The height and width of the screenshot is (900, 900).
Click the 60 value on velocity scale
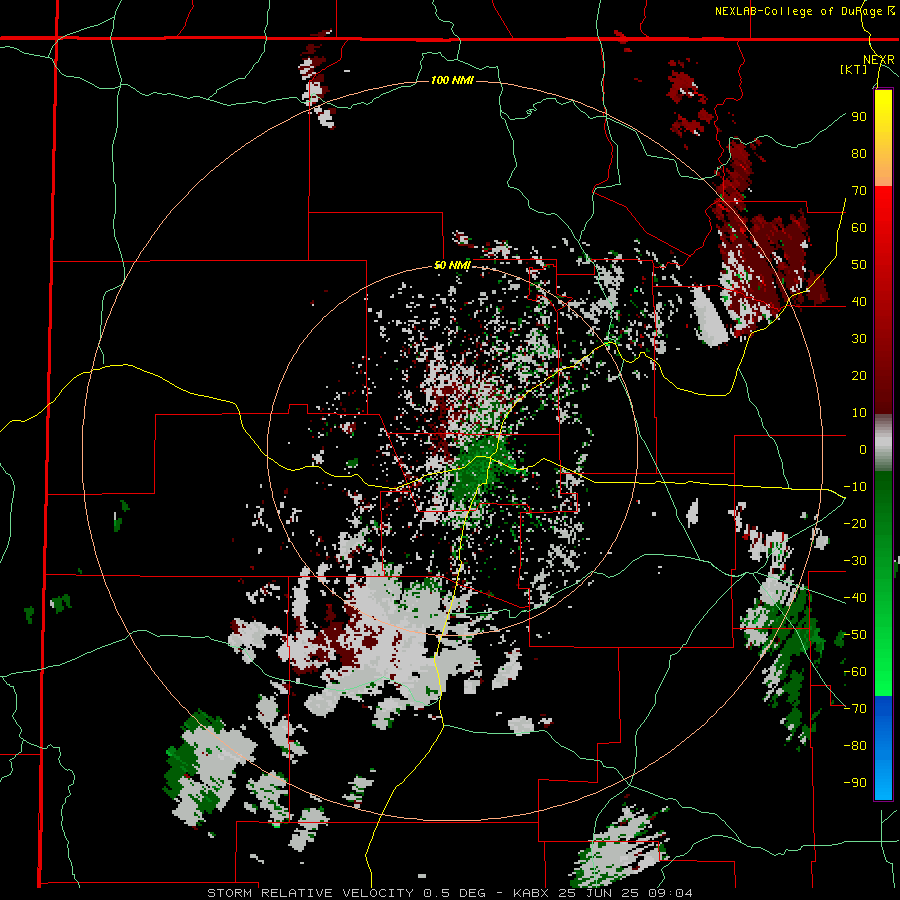click(x=859, y=228)
